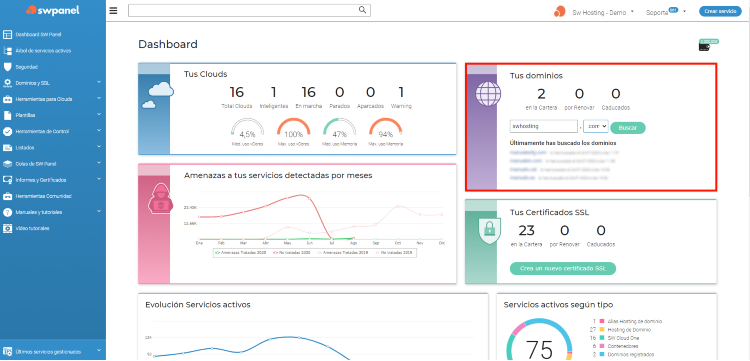Click the Herramientas de Control checkmark icon

pos(7,131)
